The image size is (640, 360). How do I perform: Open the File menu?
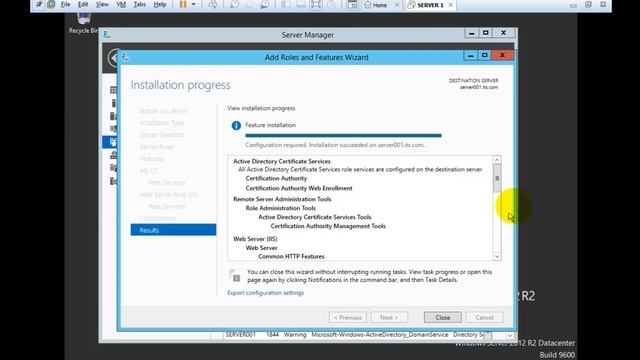click(65, 4)
